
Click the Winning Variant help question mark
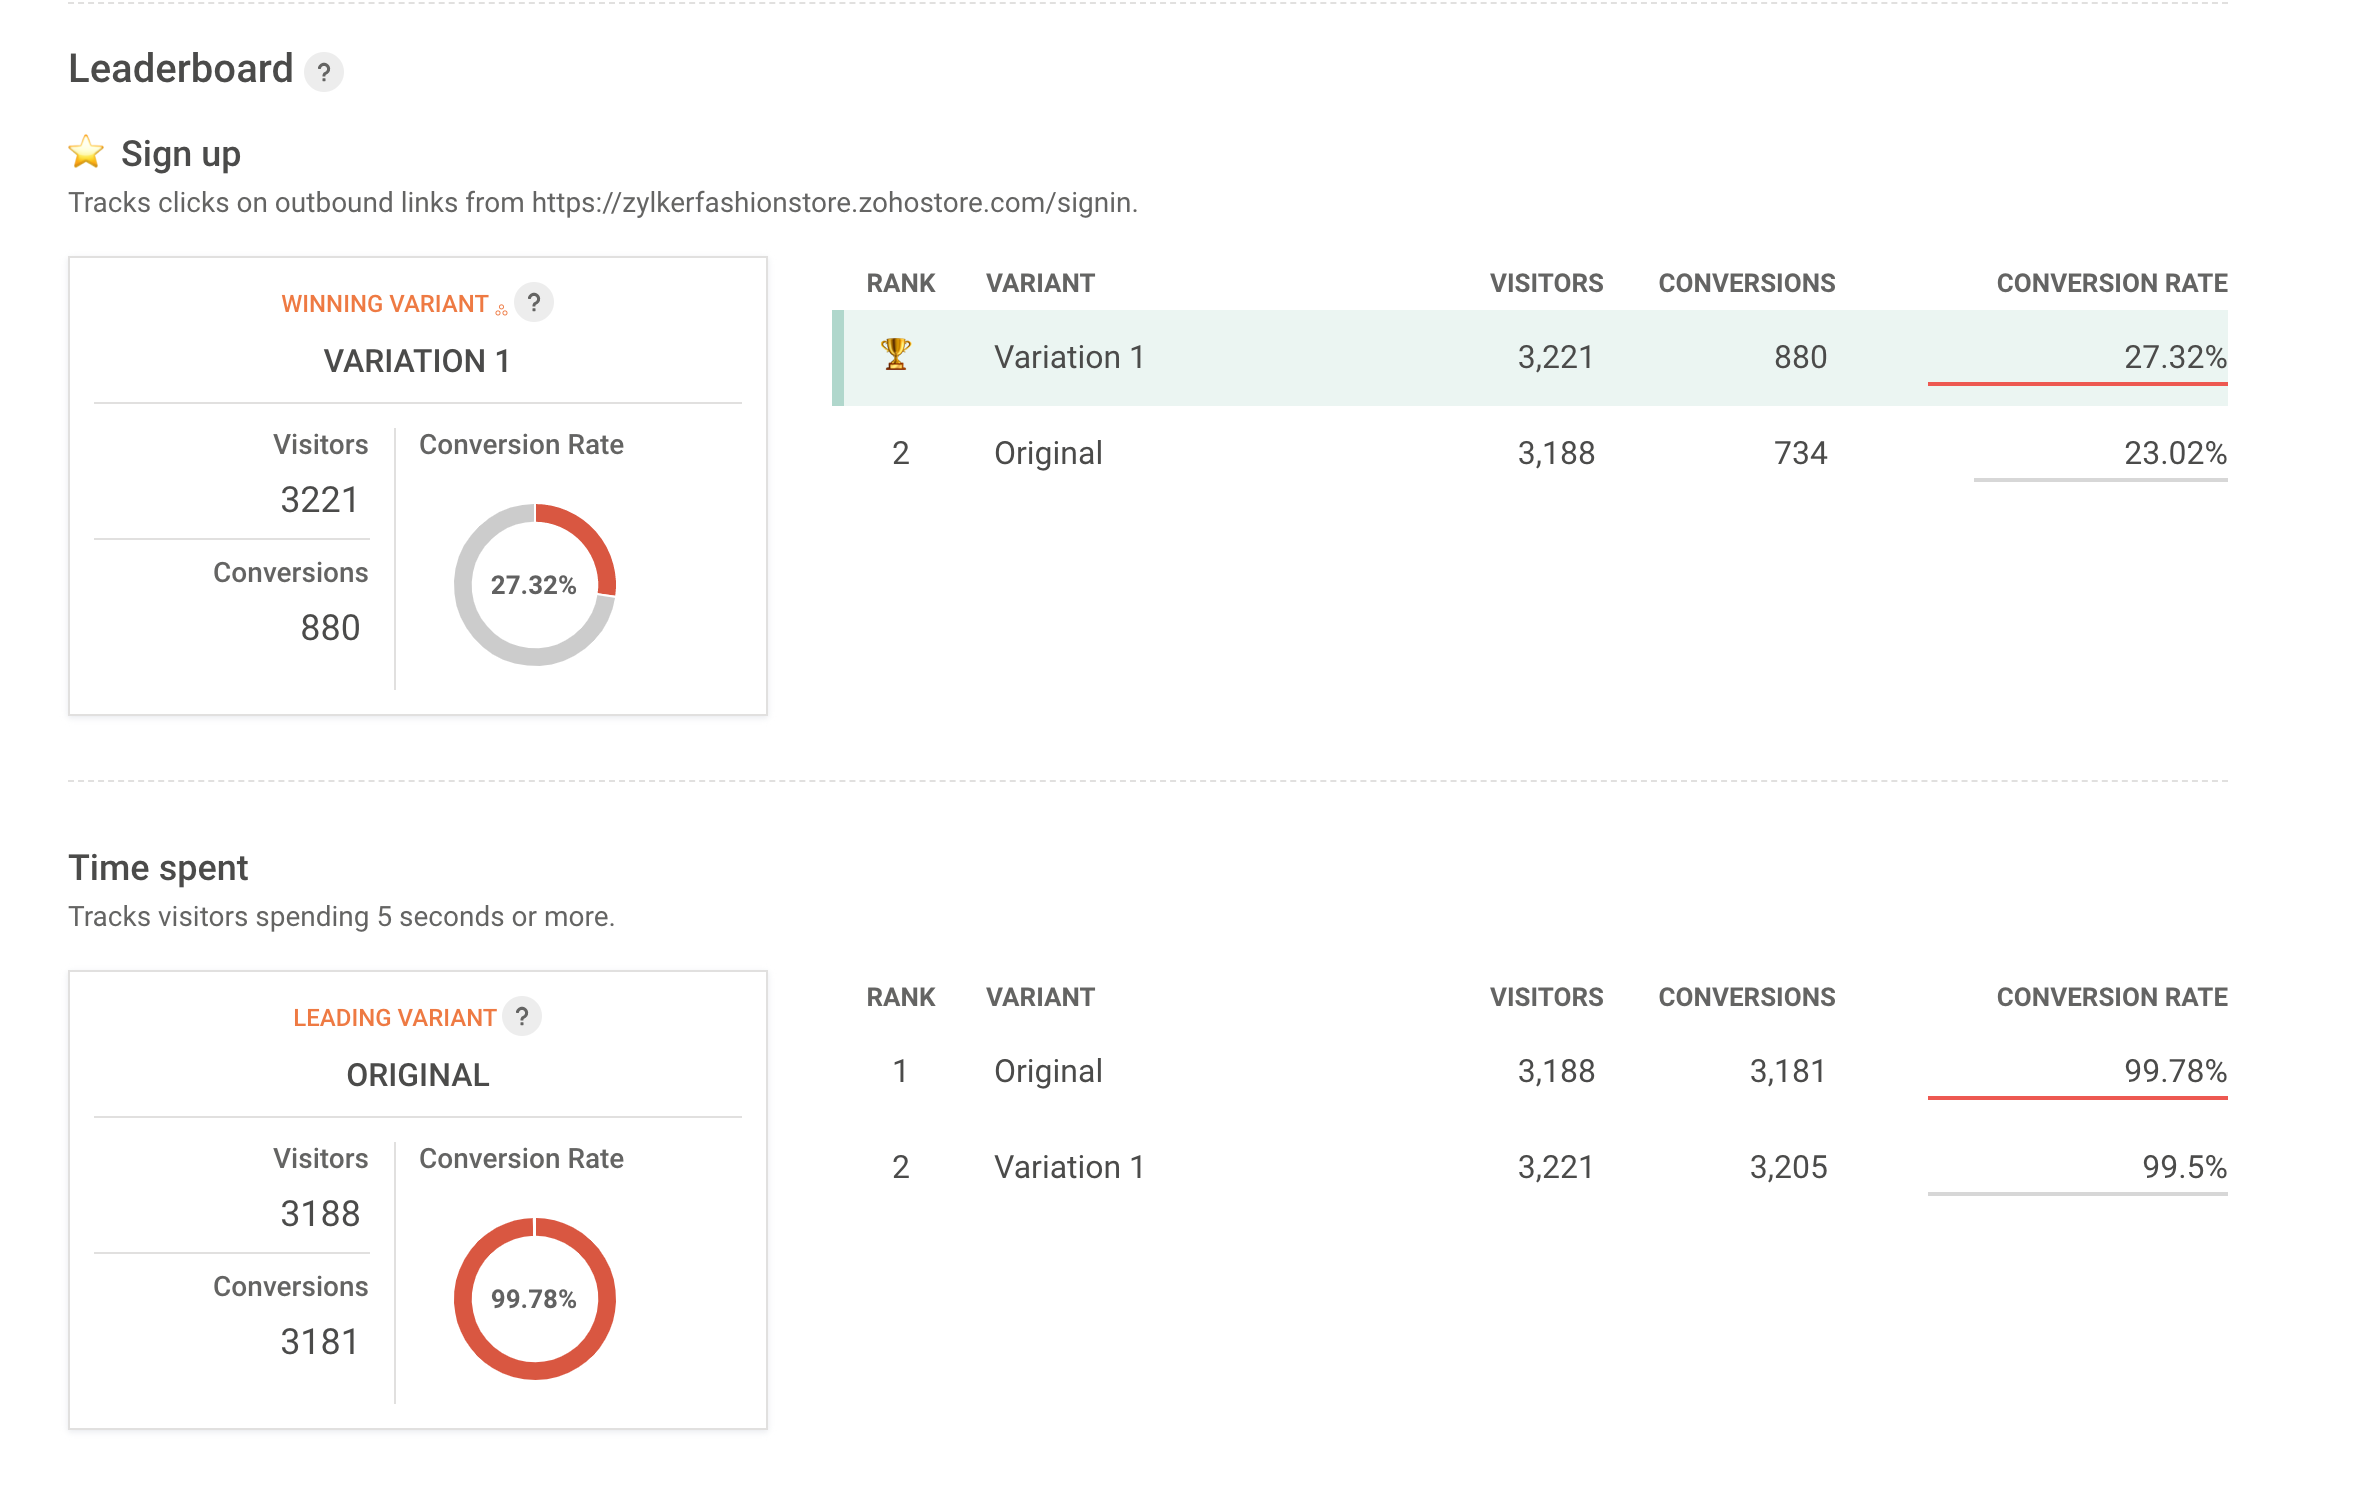[x=534, y=302]
